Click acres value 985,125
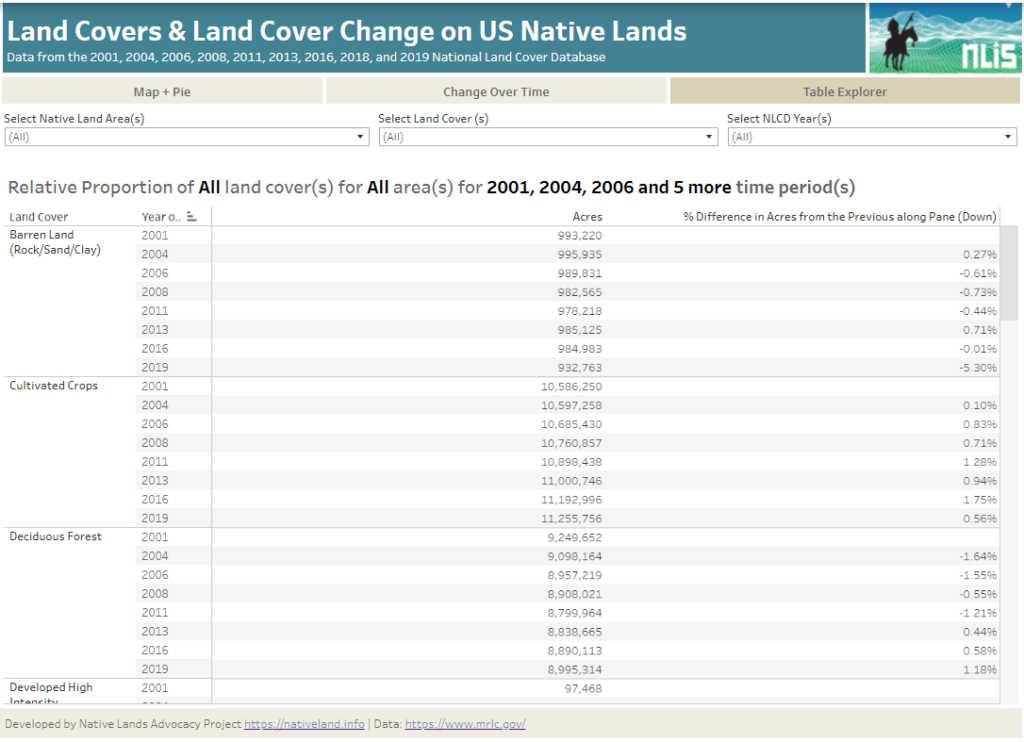 [x=580, y=330]
